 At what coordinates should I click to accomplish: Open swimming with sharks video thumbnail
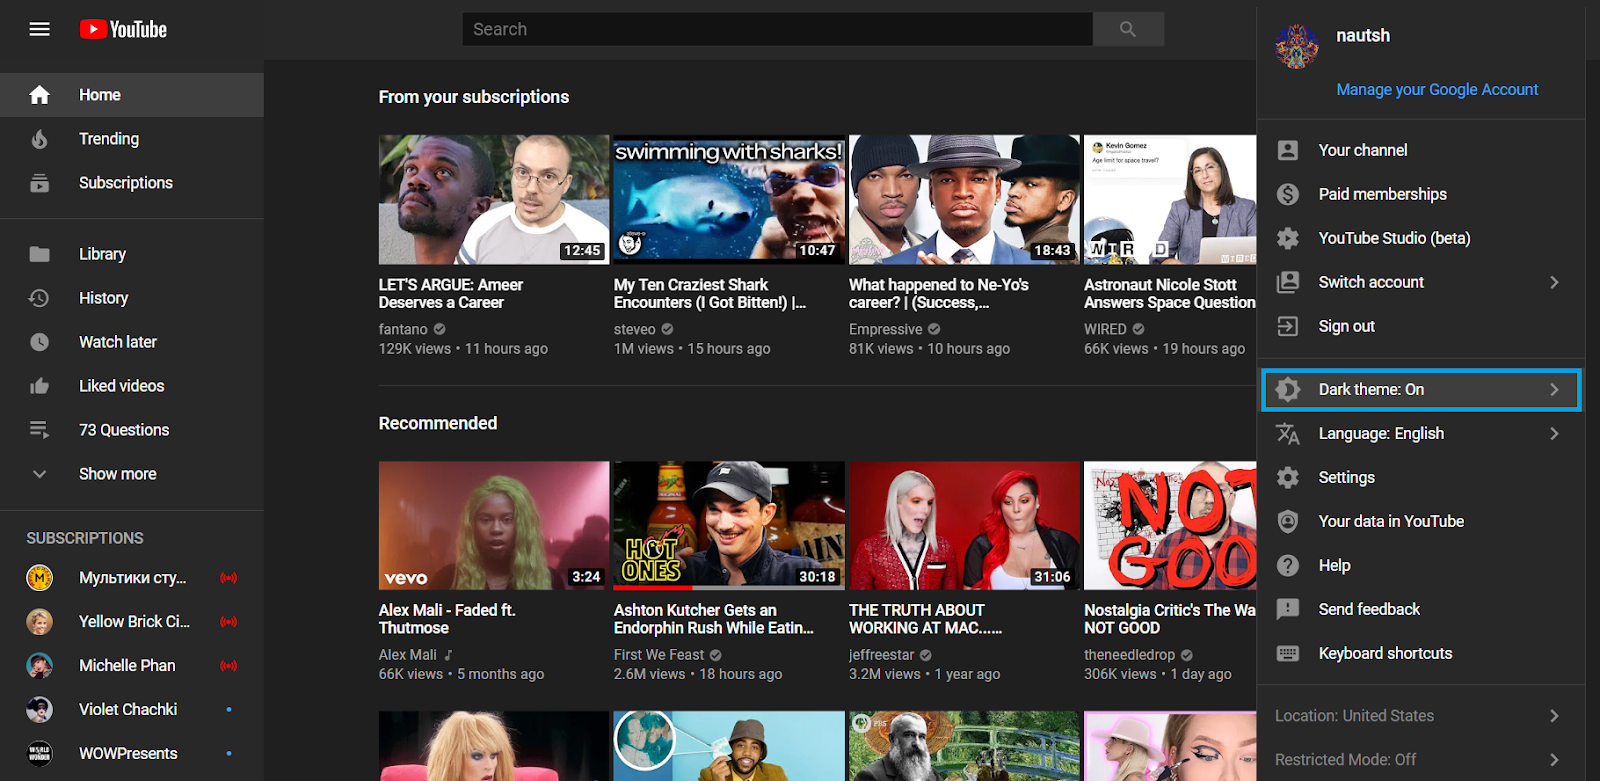[729, 200]
